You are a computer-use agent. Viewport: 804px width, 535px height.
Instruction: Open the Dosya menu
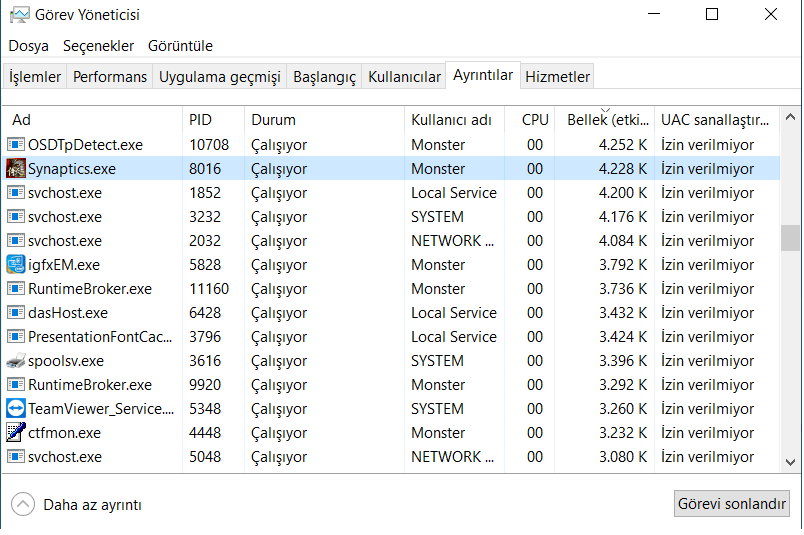(29, 46)
